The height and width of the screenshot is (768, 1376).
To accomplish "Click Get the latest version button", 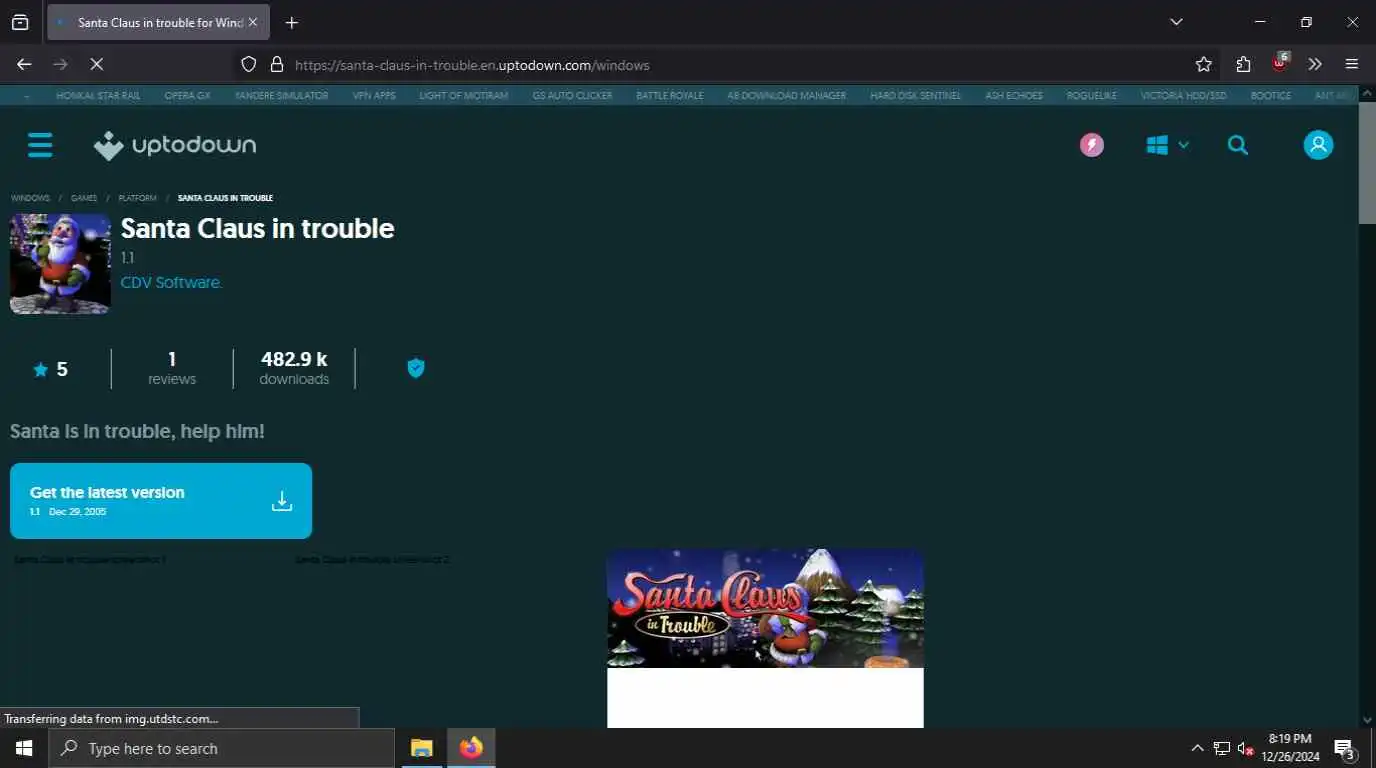I will tap(161, 501).
